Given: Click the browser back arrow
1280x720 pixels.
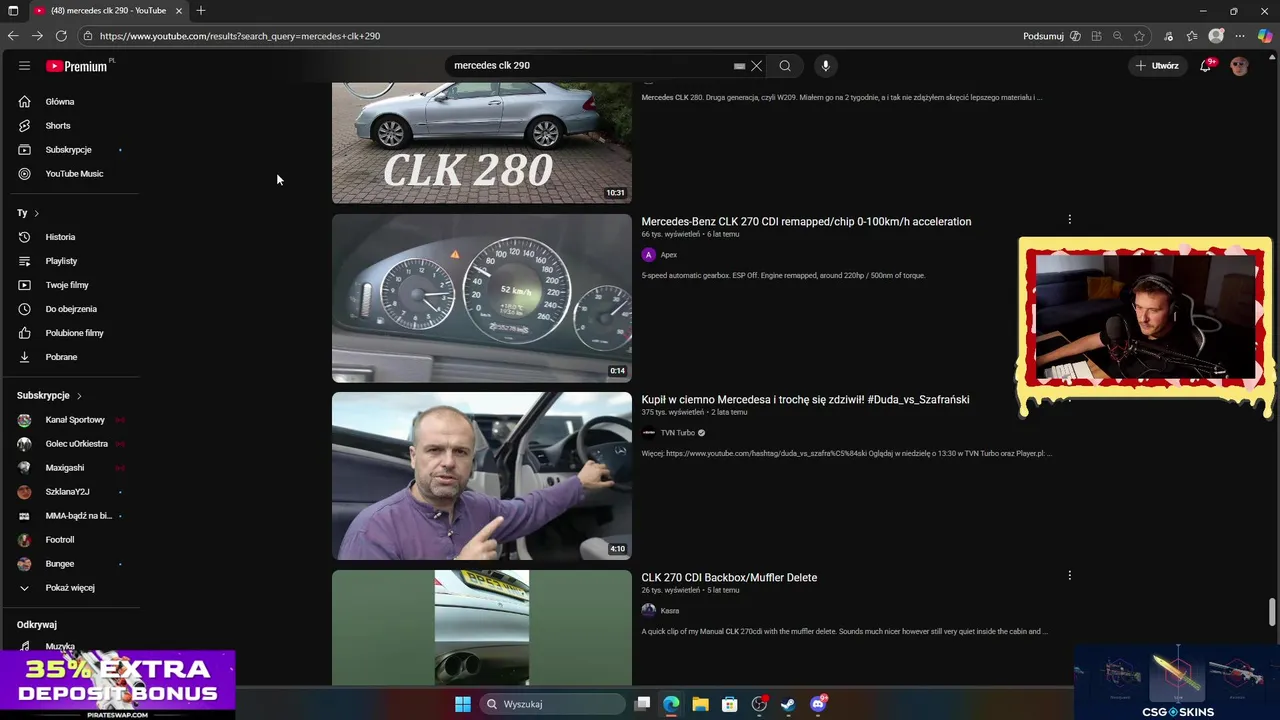Looking at the screenshot, I should point(13,36).
